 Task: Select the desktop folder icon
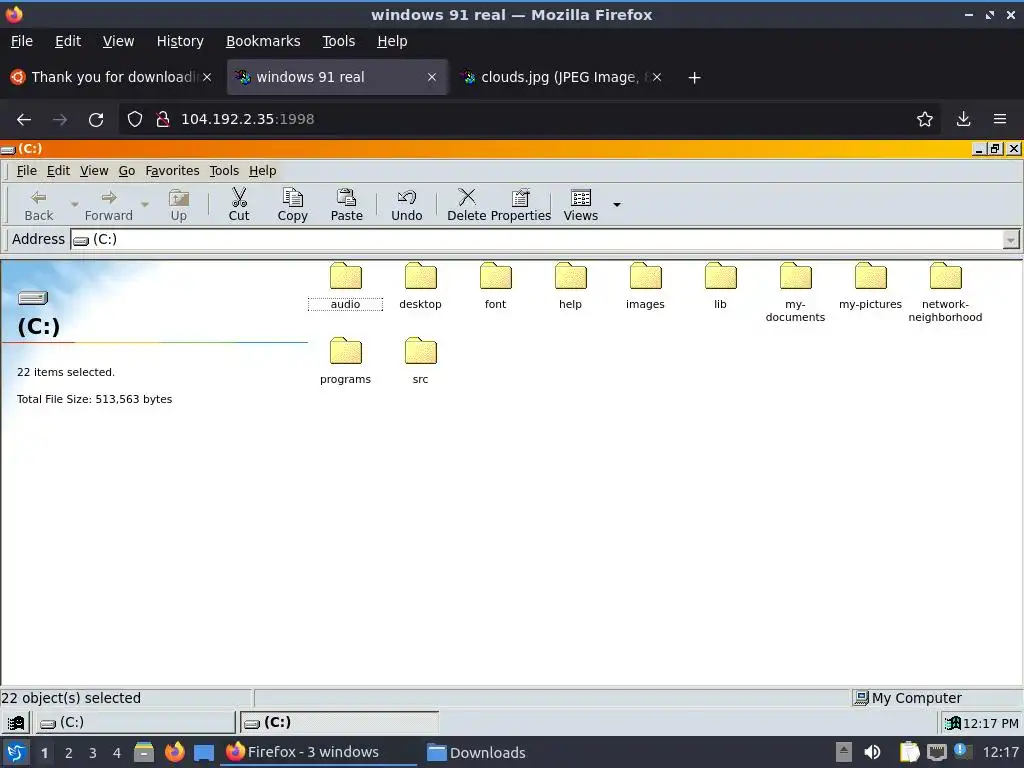[x=421, y=276]
